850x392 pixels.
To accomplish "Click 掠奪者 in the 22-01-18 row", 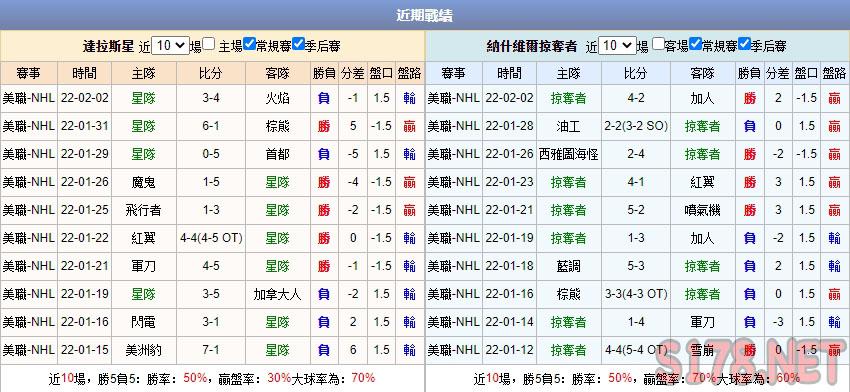I will 703,266.
